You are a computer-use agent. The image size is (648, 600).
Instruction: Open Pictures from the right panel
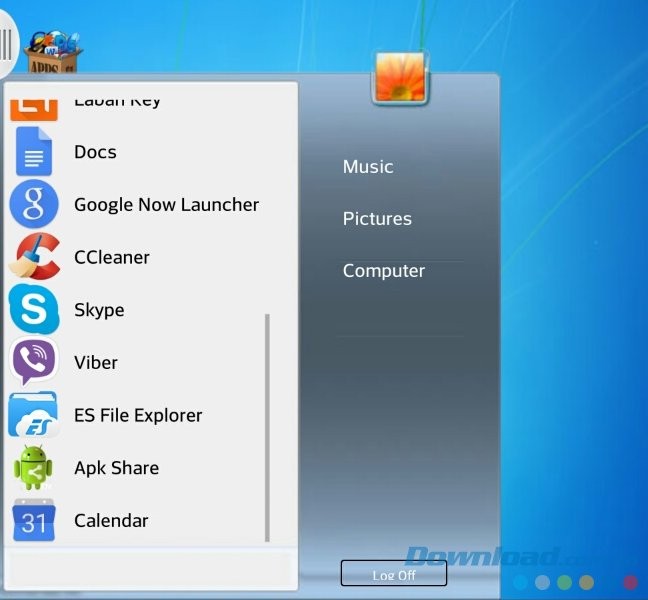coord(377,219)
